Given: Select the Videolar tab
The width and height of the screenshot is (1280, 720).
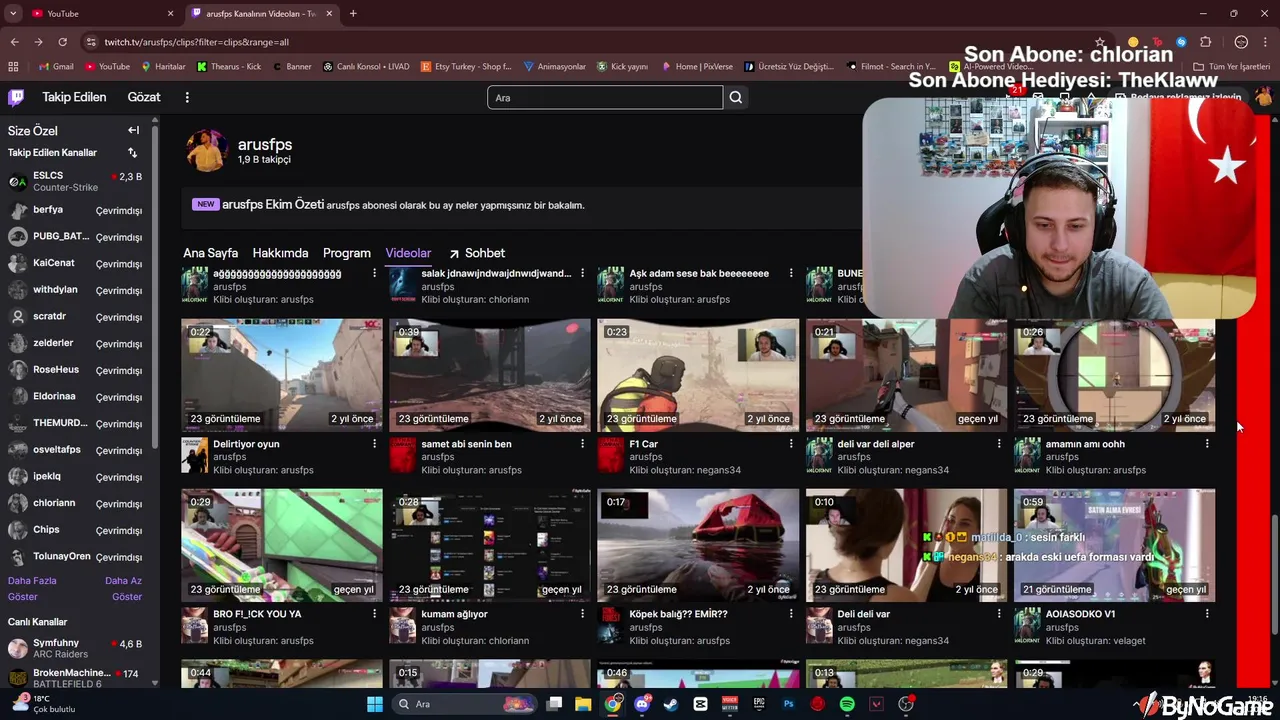Looking at the screenshot, I should click(x=408, y=253).
